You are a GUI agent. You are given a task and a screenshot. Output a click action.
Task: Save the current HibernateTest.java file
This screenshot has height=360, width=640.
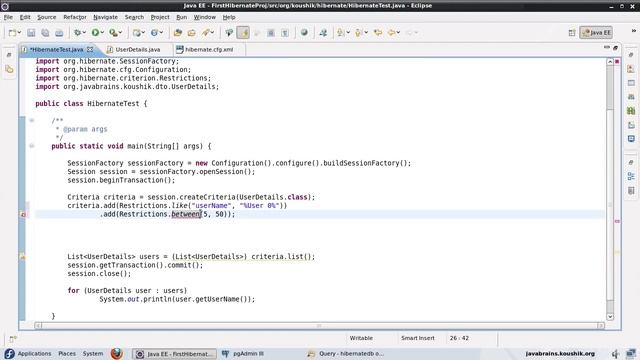[x=31, y=33]
